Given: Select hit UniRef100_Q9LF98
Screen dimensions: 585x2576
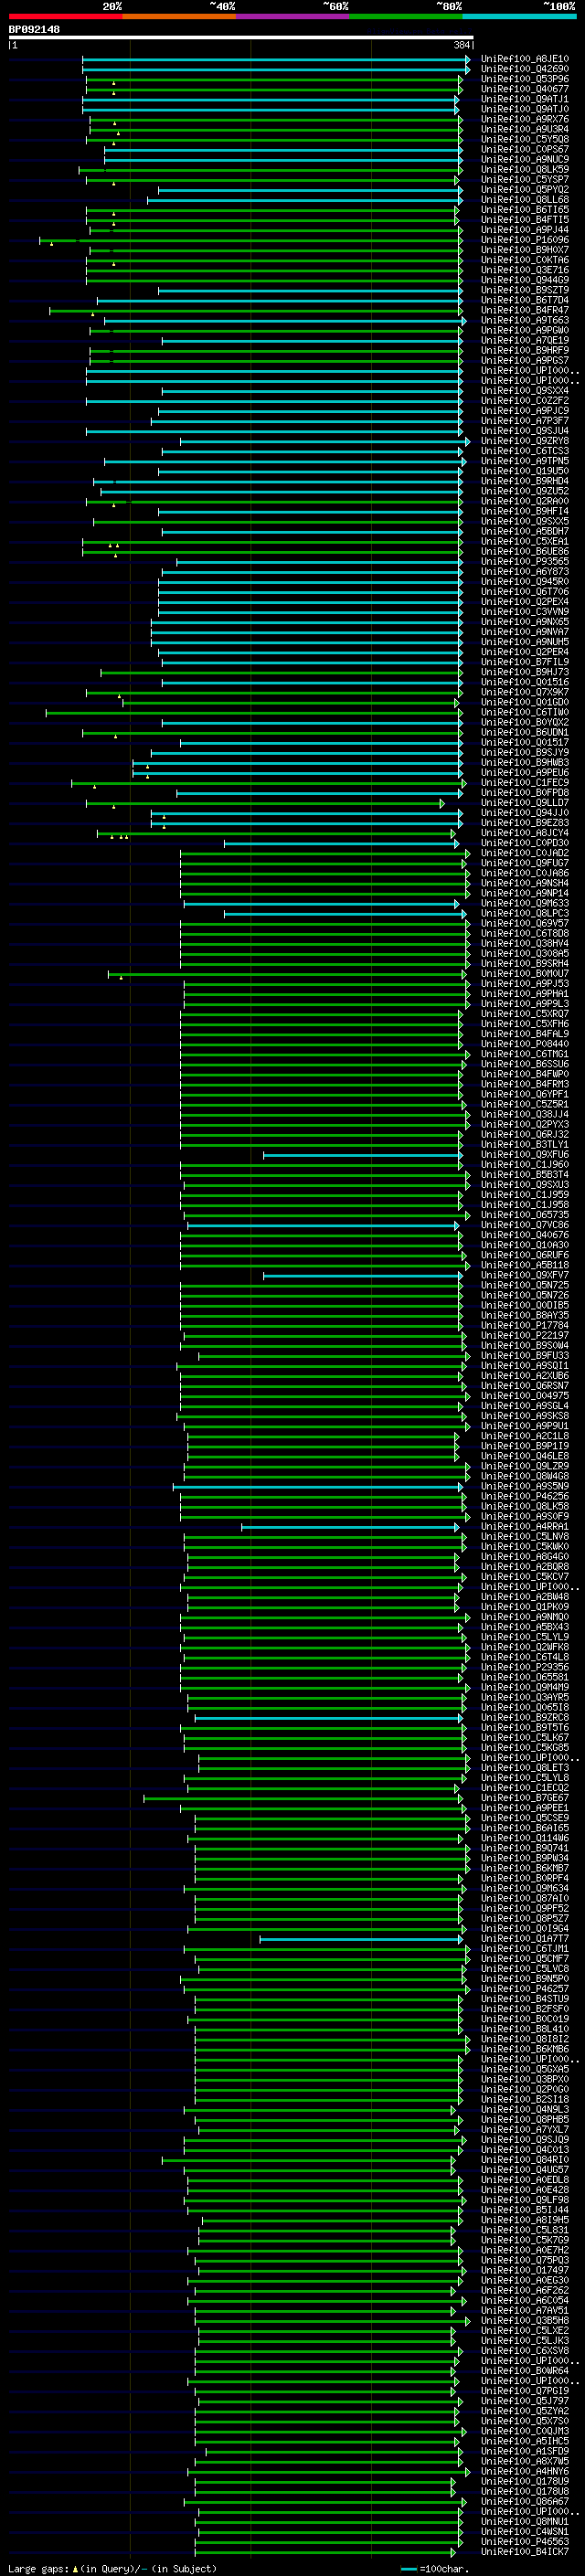Looking at the screenshot, I should (x=524, y=2199).
